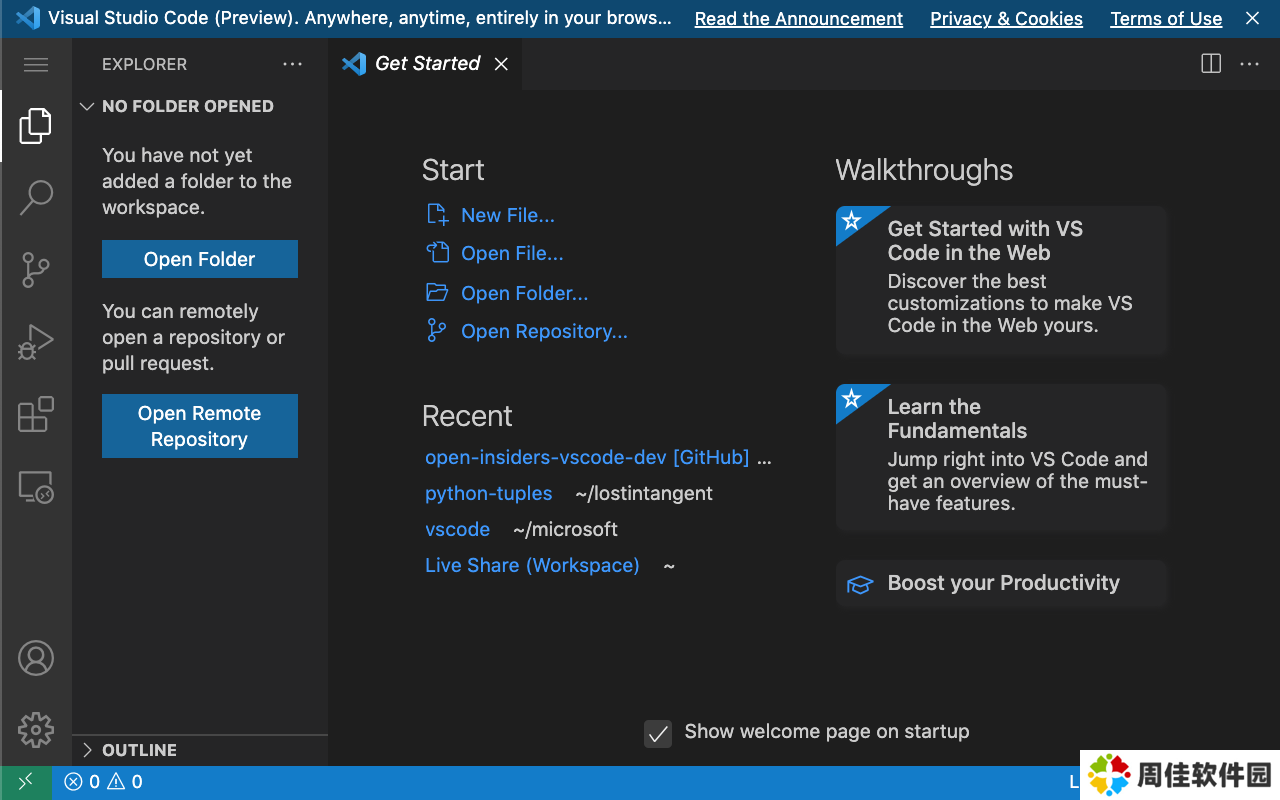This screenshot has width=1280, height=800.
Task: Open the Search view icon
Action: pyautogui.click(x=36, y=197)
